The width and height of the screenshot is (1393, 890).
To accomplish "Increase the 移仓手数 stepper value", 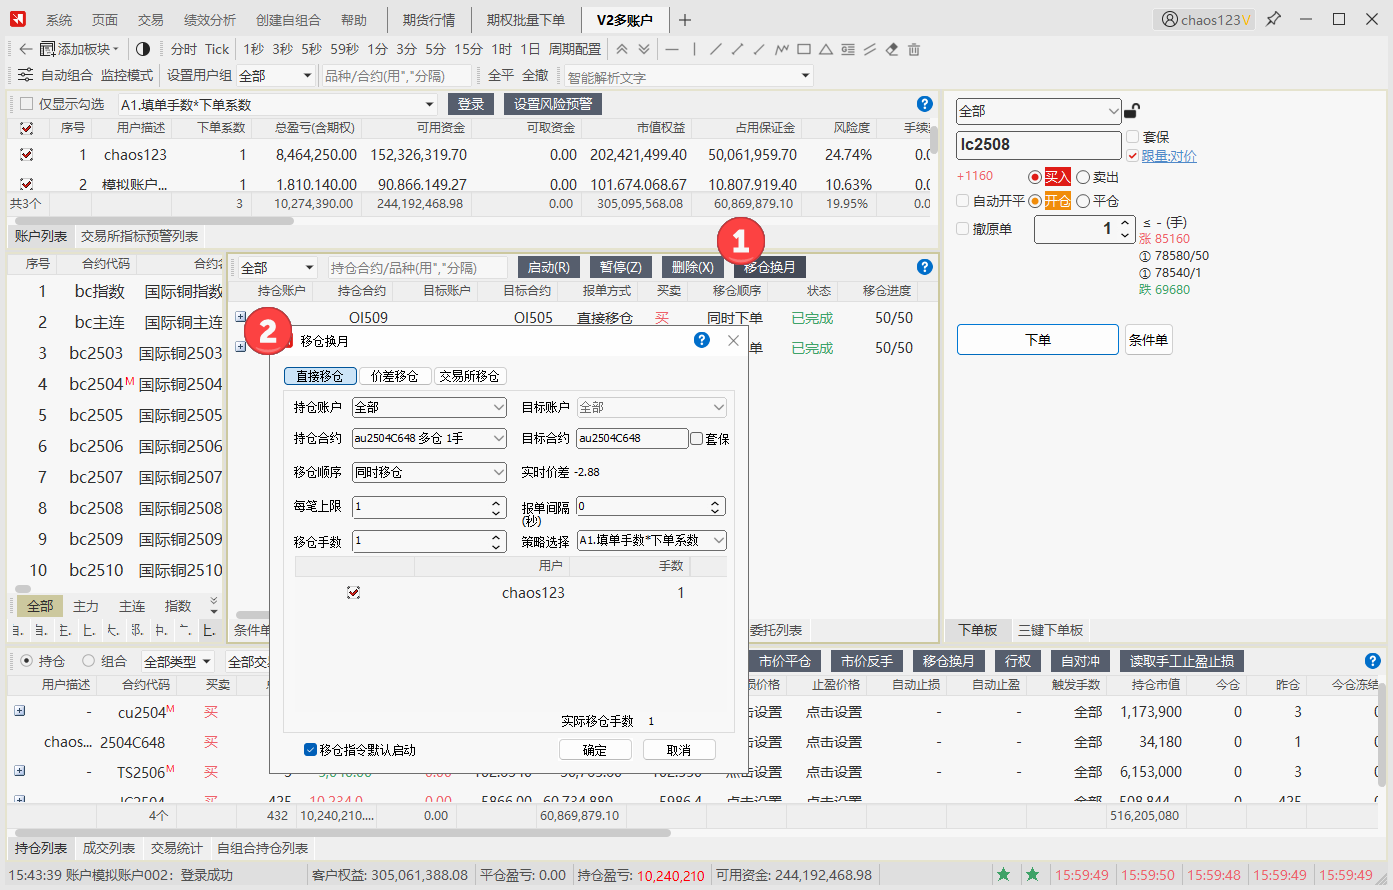I will [x=497, y=536].
